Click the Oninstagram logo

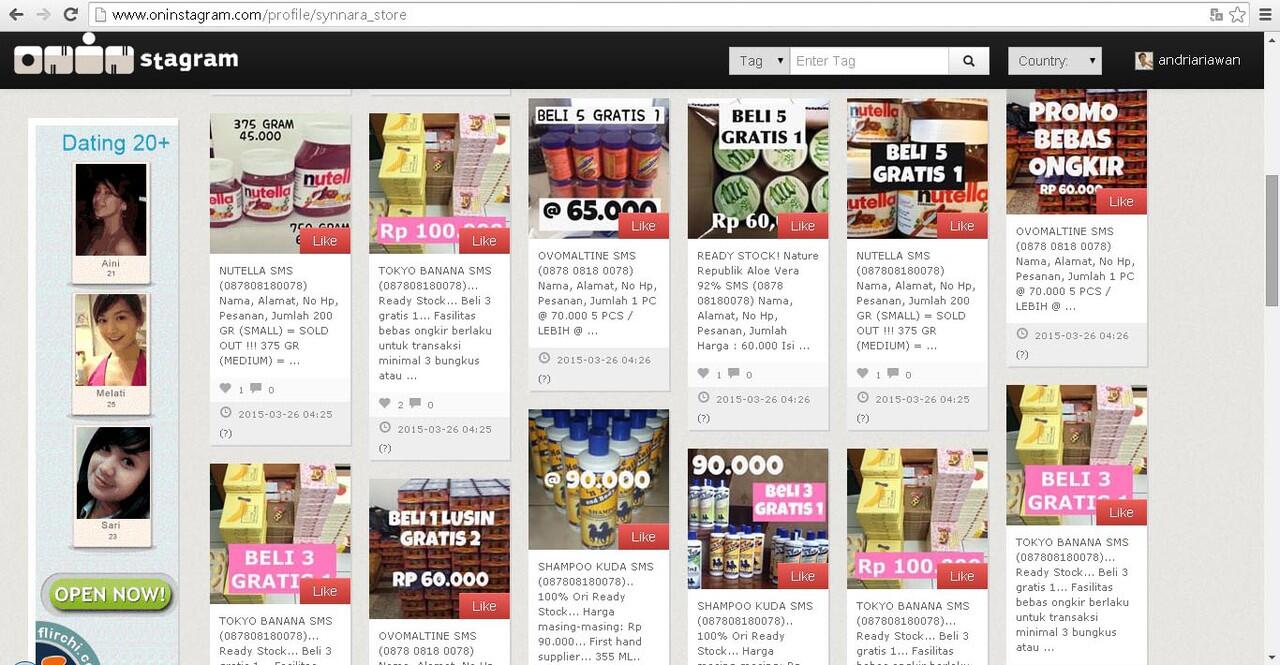click(126, 57)
